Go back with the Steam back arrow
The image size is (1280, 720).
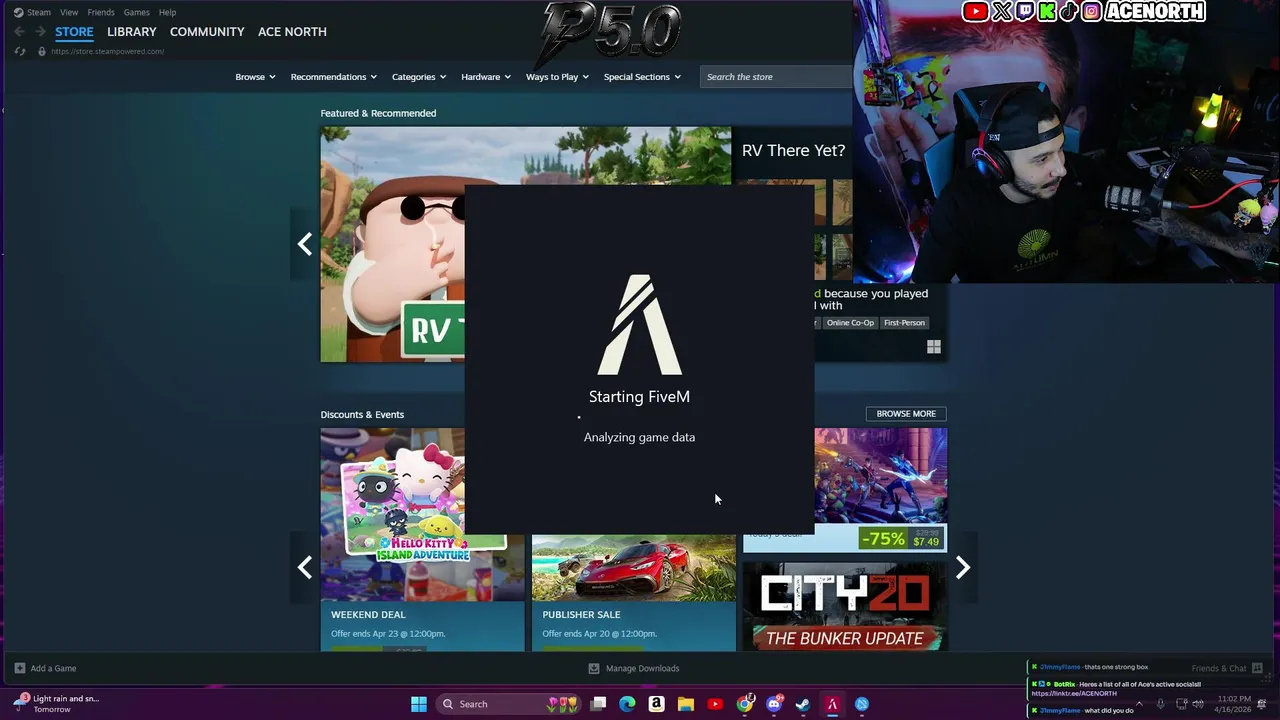pyautogui.click(x=20, y=32)
